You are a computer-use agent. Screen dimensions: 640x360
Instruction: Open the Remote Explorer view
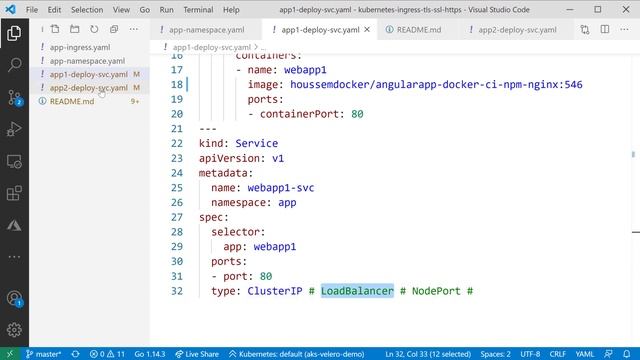(x=14, y=162)
